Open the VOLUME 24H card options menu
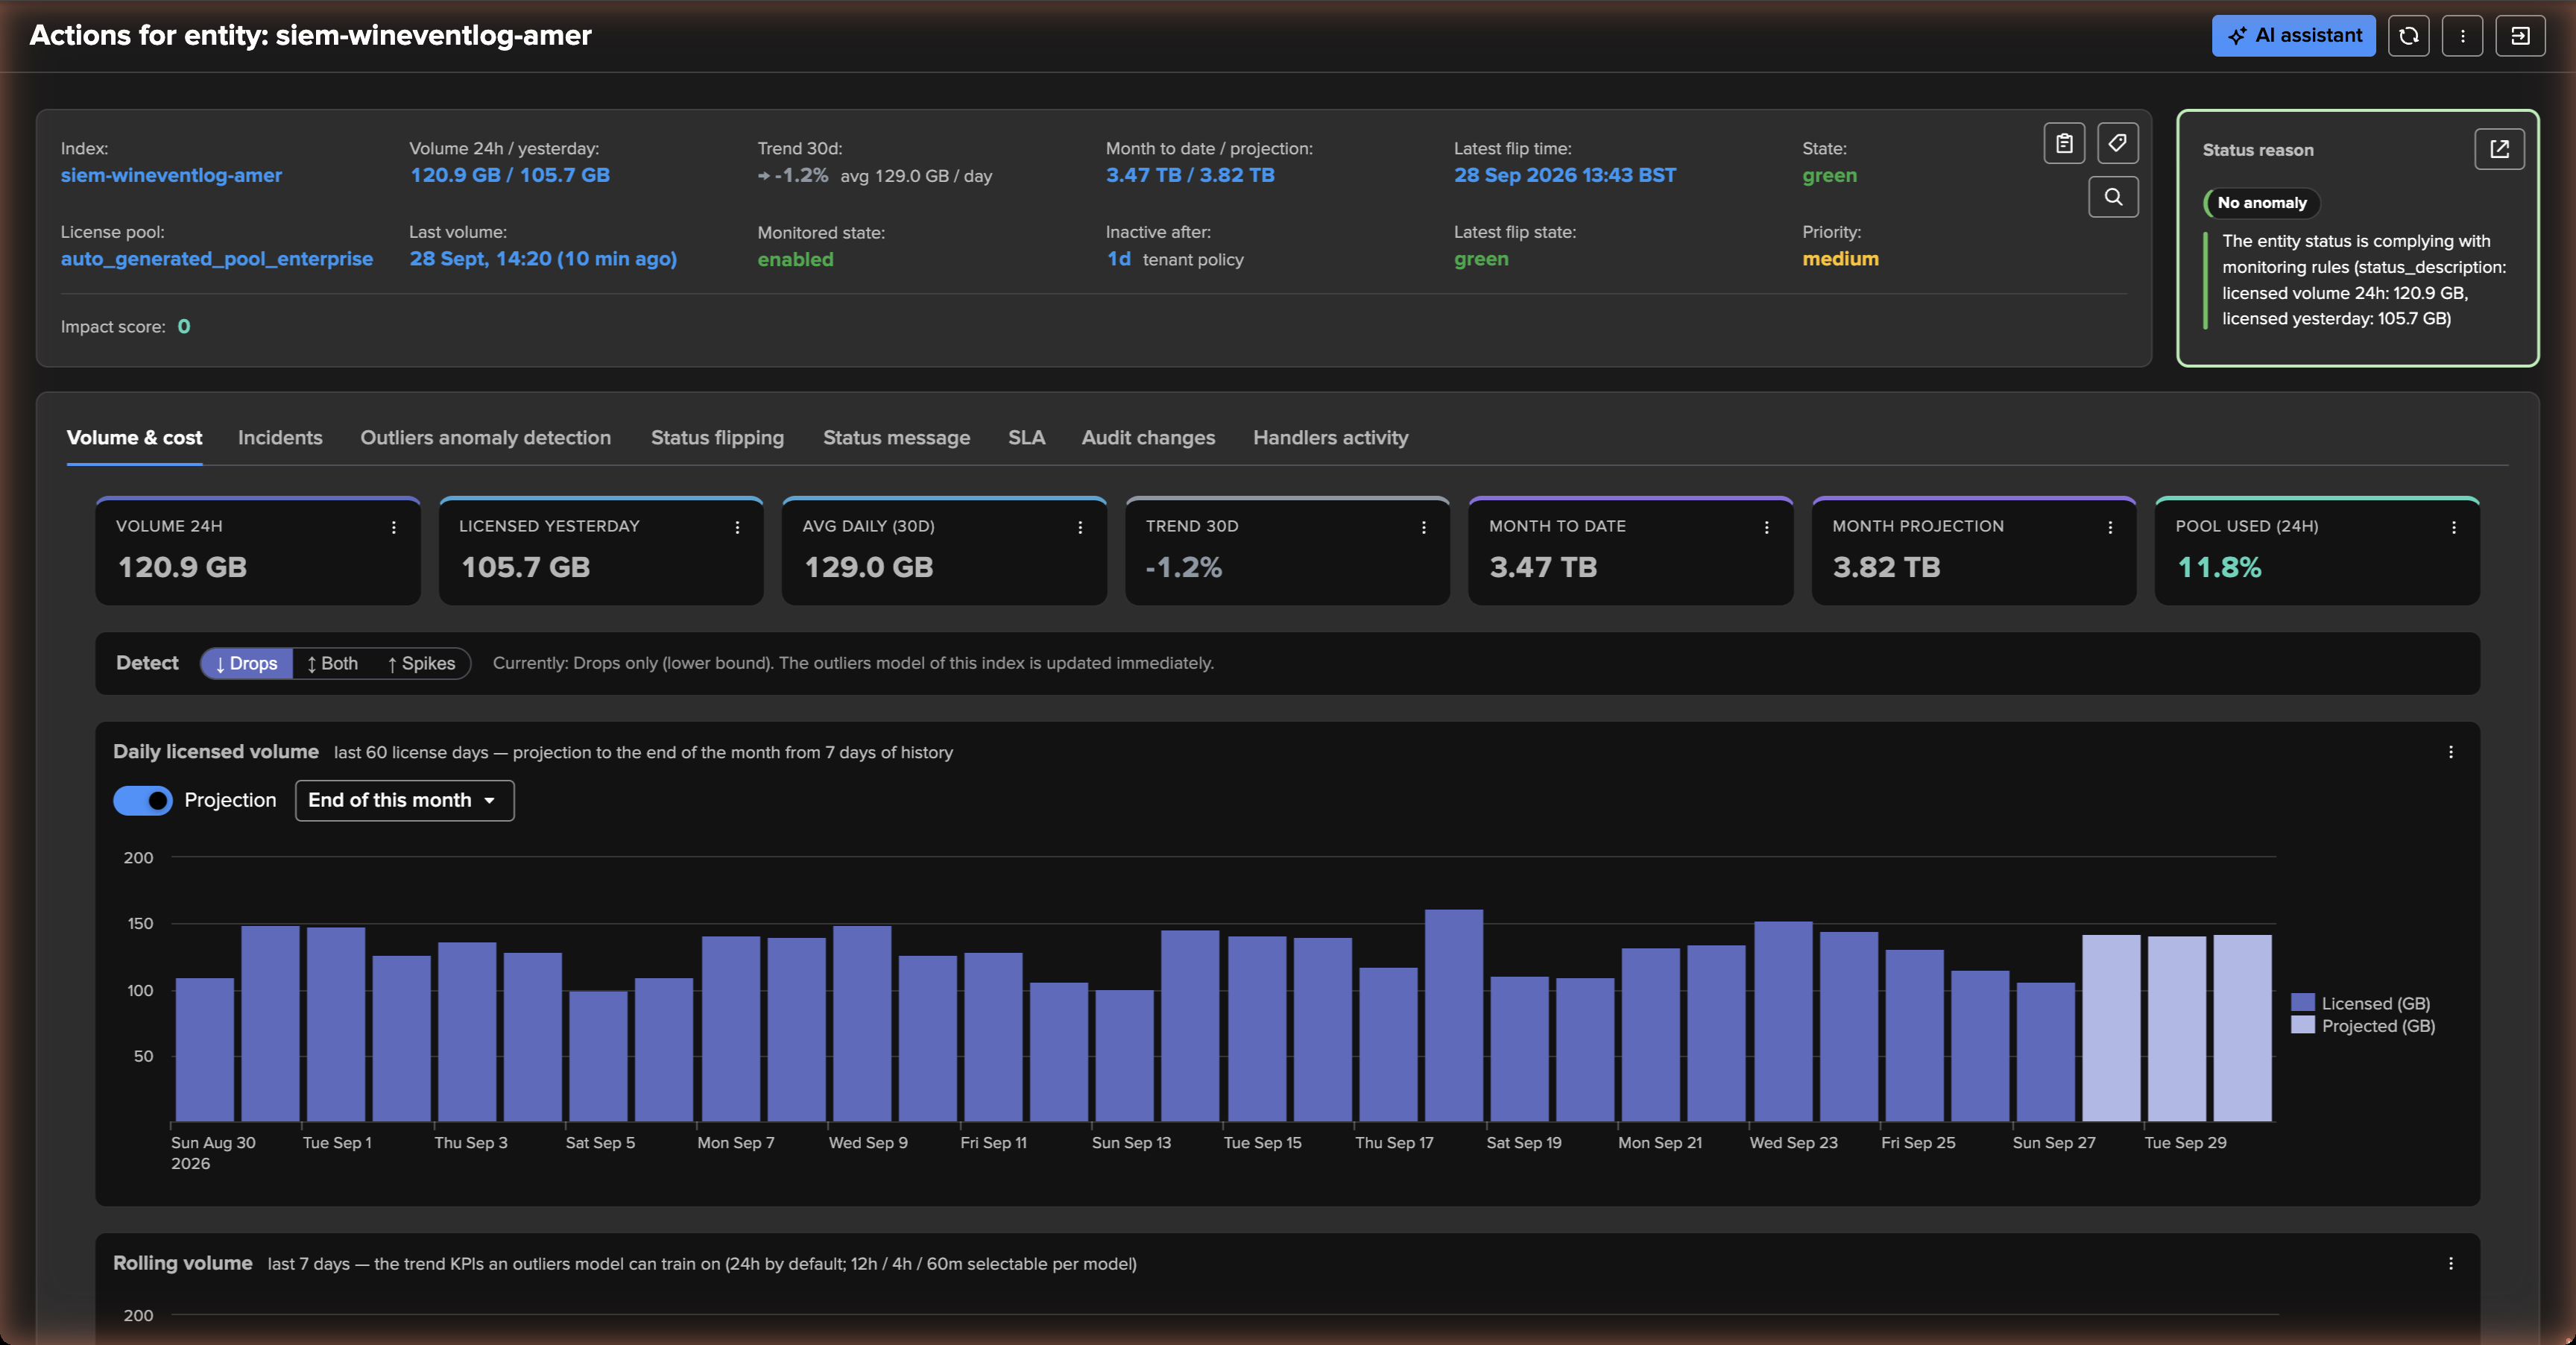Viewport: 2576px width, 1345px height. (394, 527)
